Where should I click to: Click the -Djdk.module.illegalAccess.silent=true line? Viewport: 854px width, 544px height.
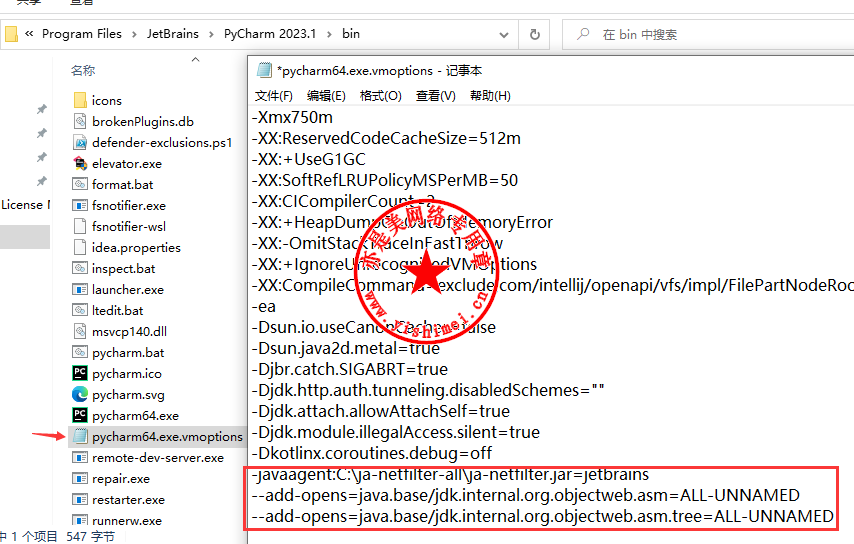tap(395, 432)
